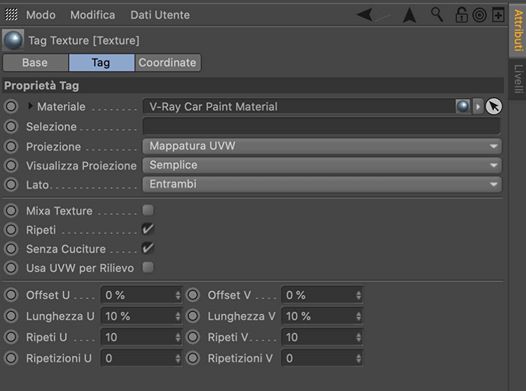The height and width of the screenshot is (391, 526).
Task: Open the Proiezione dropdown showing Mappatura UVW
Action: pyautogui.click(x=322, y=146)
